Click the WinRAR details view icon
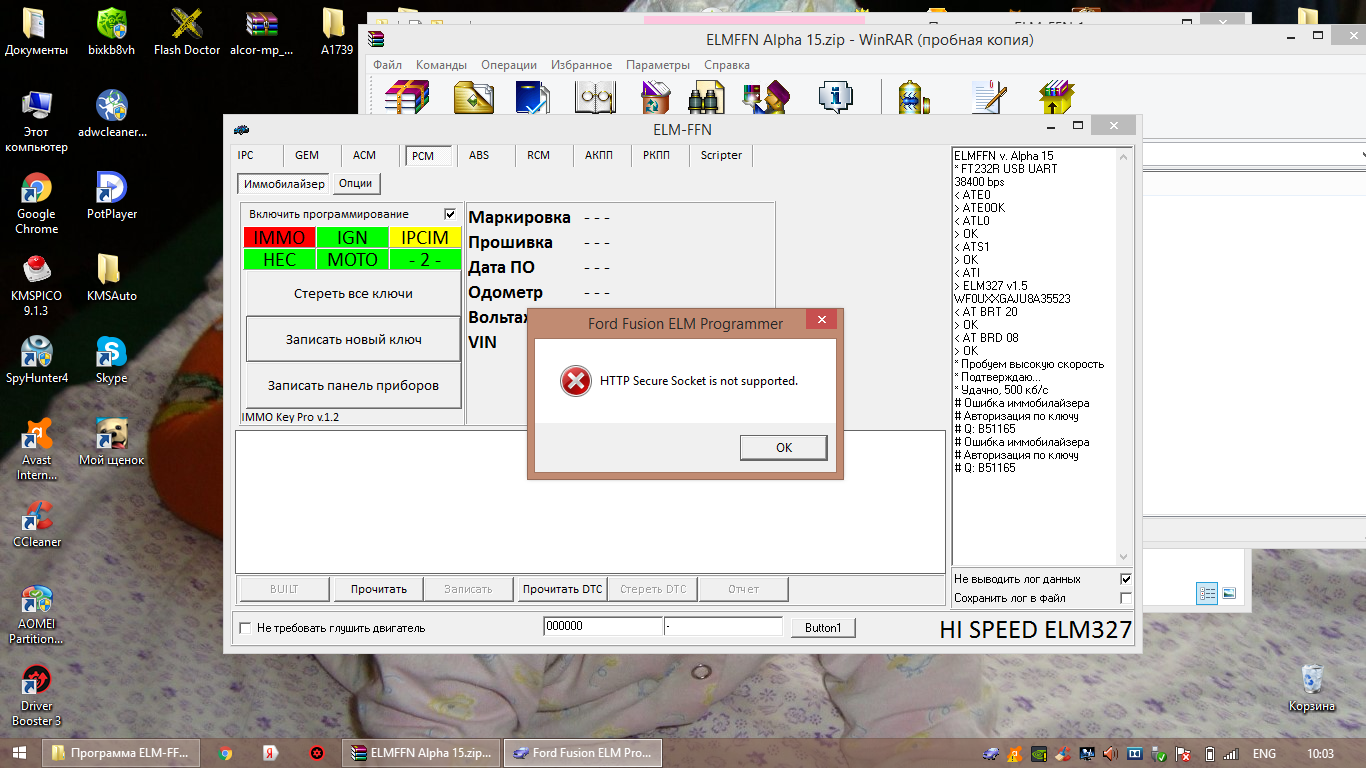 click(x=1207, y=593)
